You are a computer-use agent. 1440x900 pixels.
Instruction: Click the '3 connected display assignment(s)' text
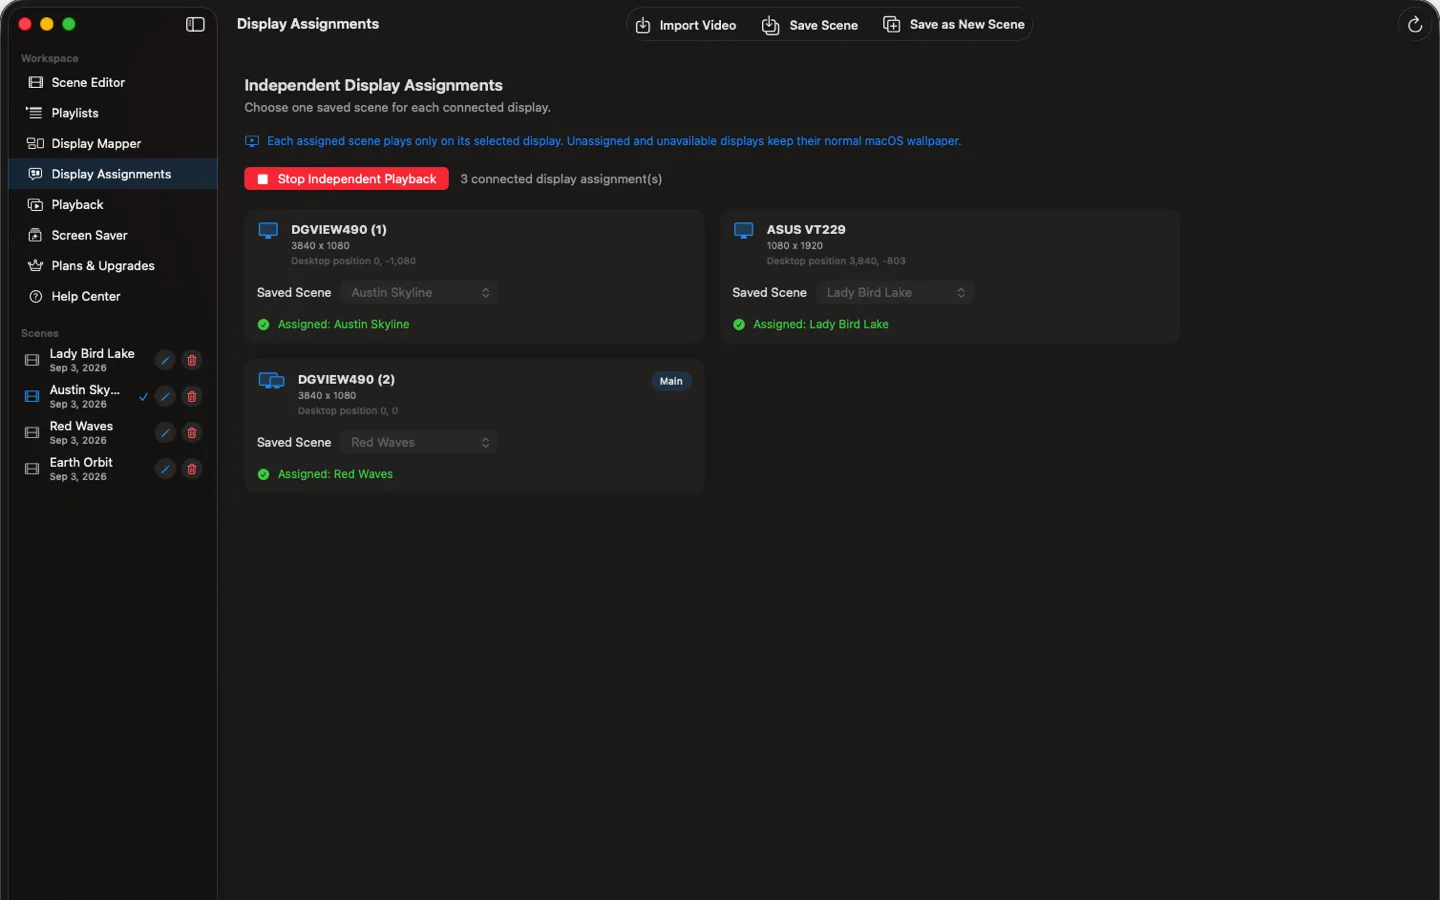[561, 179]
